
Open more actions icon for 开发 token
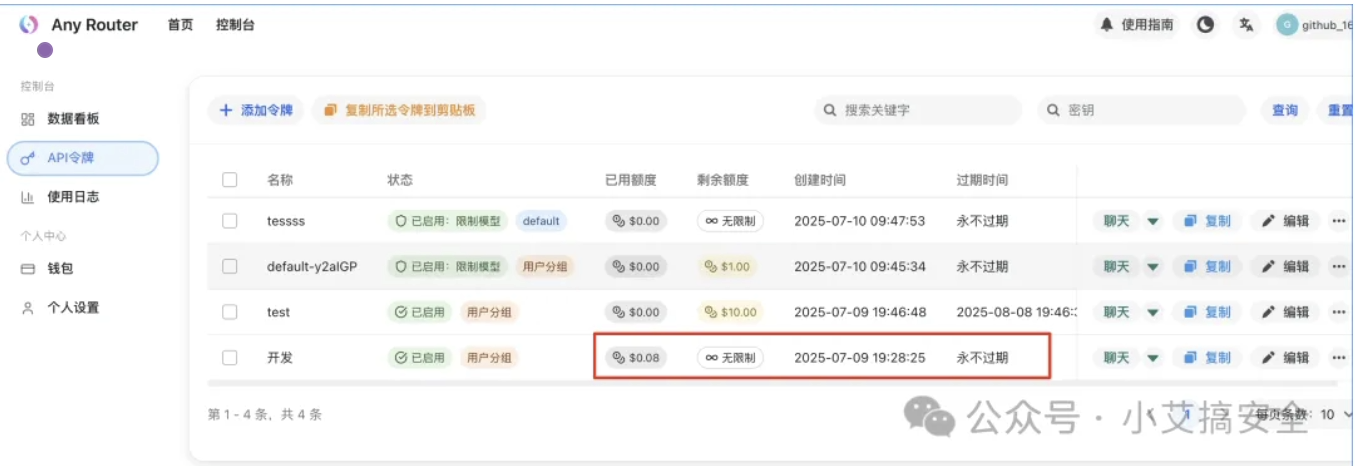click(x=1338, y=357)
